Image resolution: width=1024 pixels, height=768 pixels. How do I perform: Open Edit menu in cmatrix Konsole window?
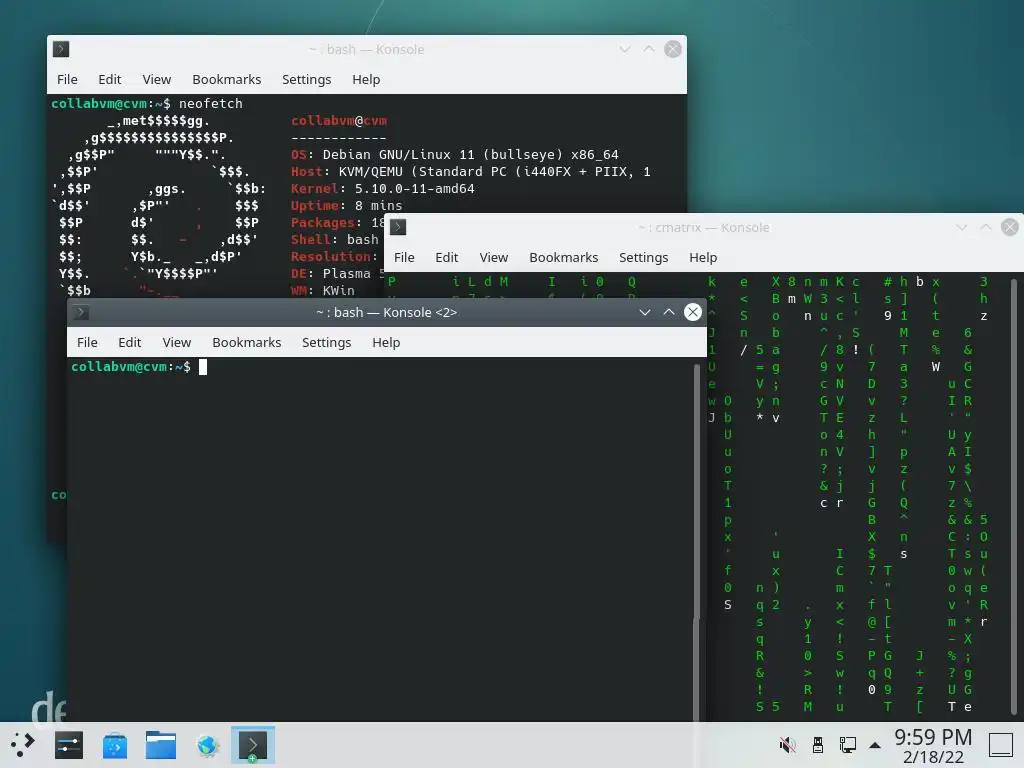[x=447, y=257]
